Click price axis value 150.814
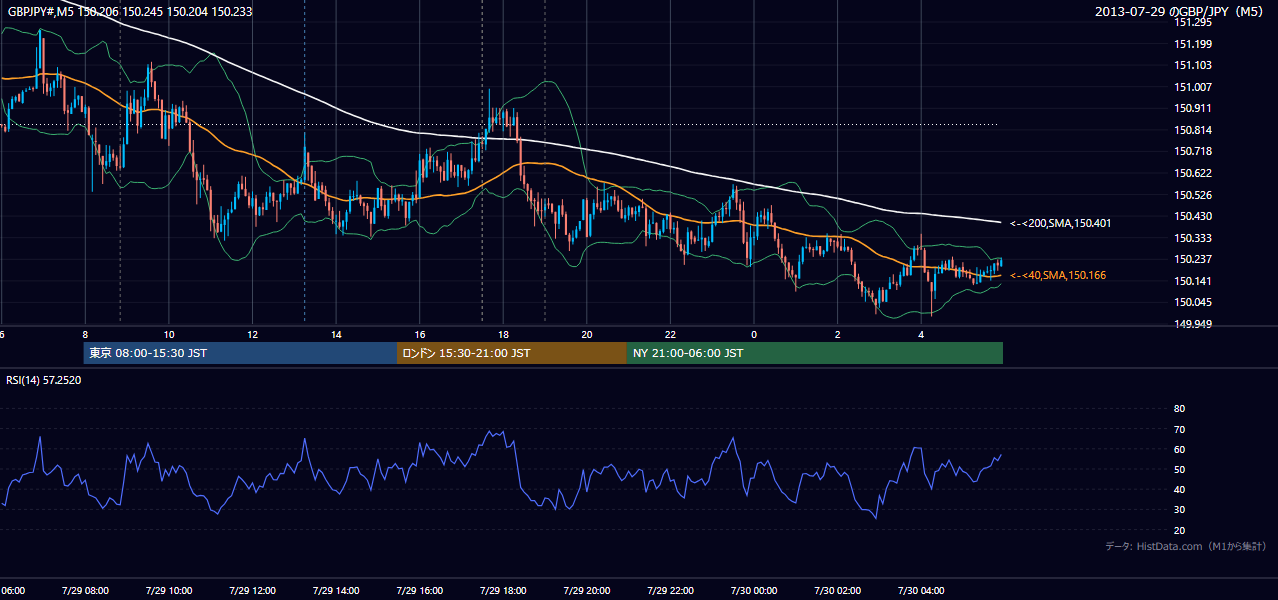Screen dimensions: 1278x600 click(x=1194, y=130)
